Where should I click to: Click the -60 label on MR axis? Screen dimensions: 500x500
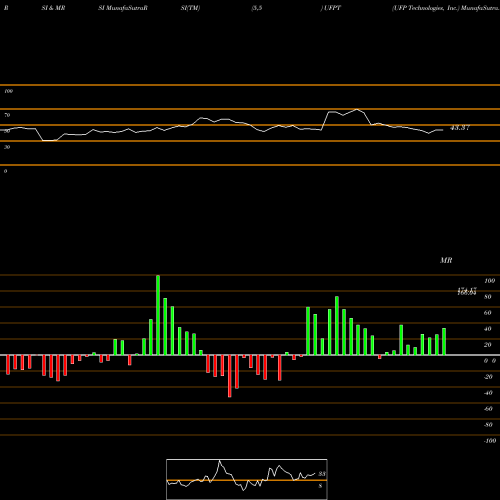click(x=488, y=409)
